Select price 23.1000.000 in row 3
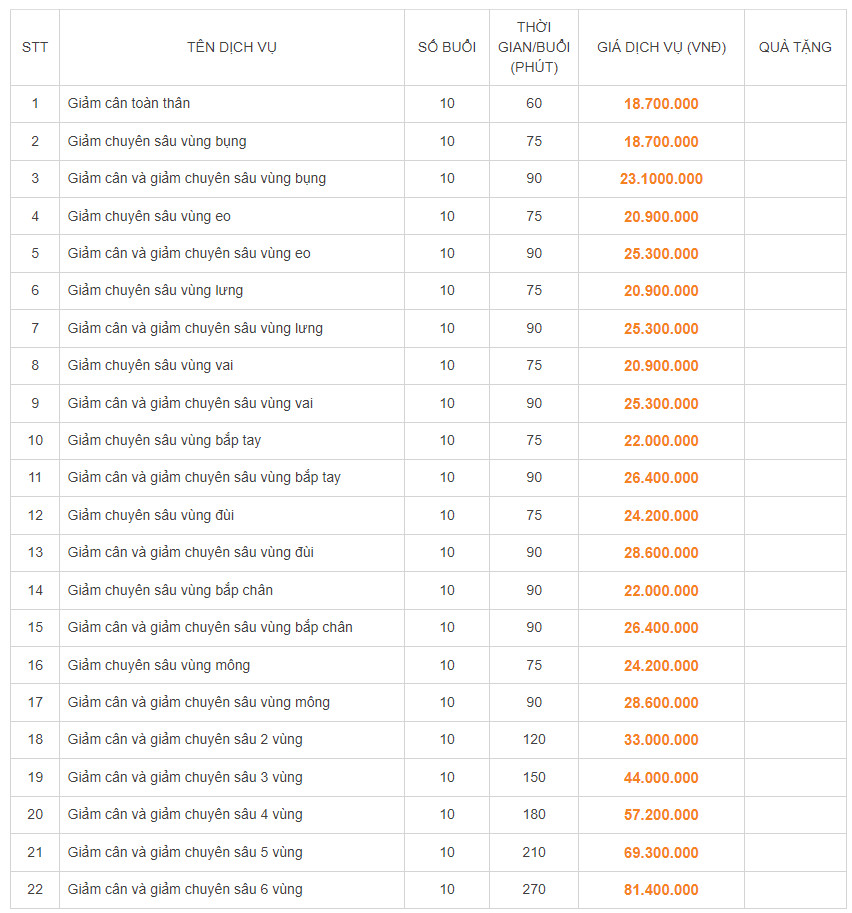The image size is (852, 913). click(x=661, y=179)
